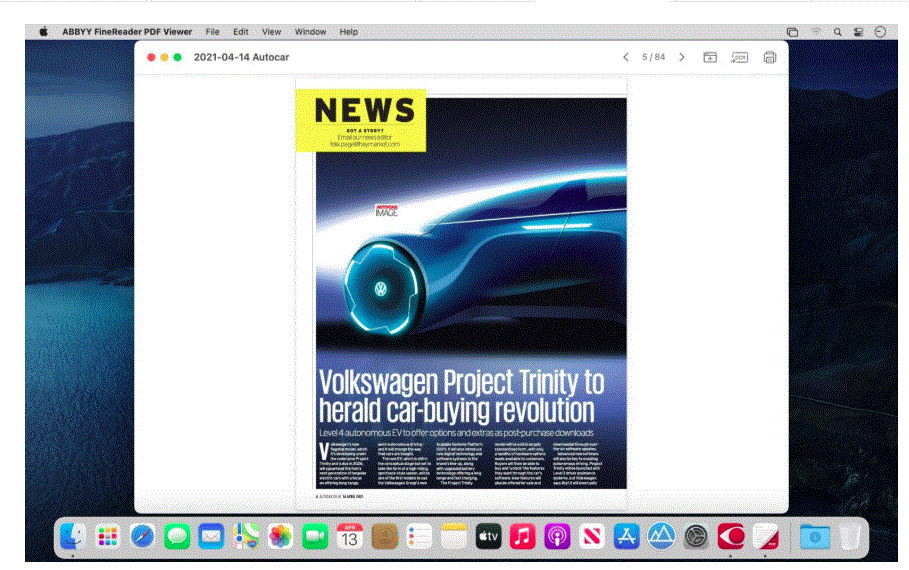Viewport: 909px width, 570px height.
Task: Click the screen mirroring menu bar icon
Action: pos(792,32)
